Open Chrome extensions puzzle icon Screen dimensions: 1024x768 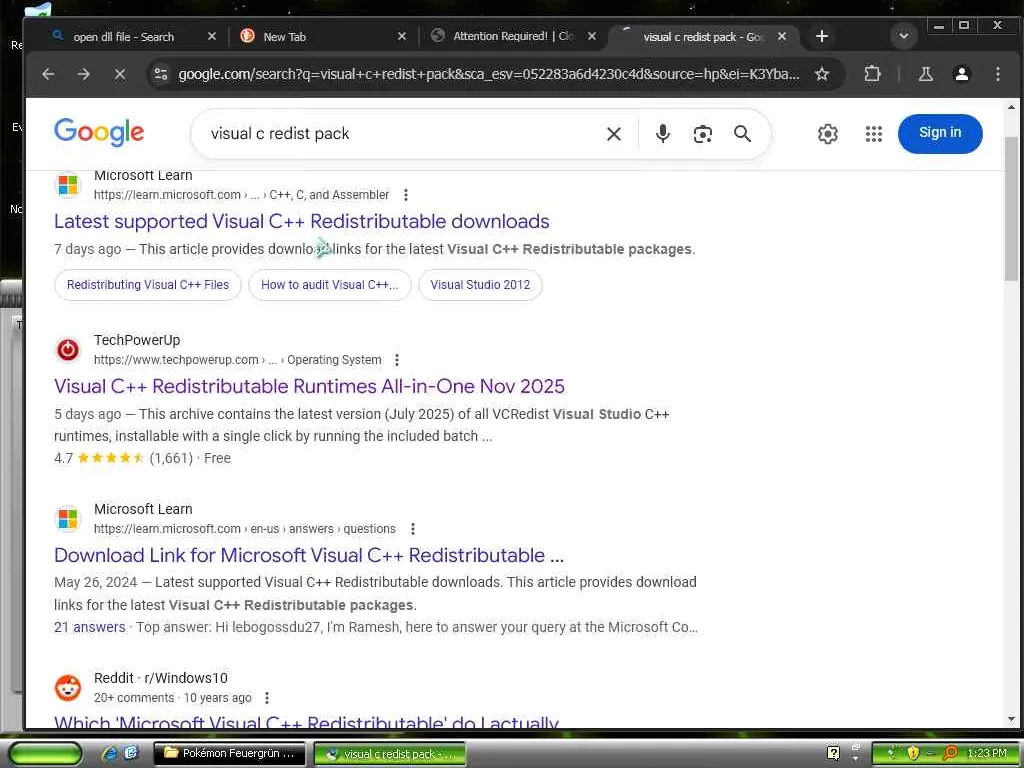pyautogui.click(x=872, y=74)
